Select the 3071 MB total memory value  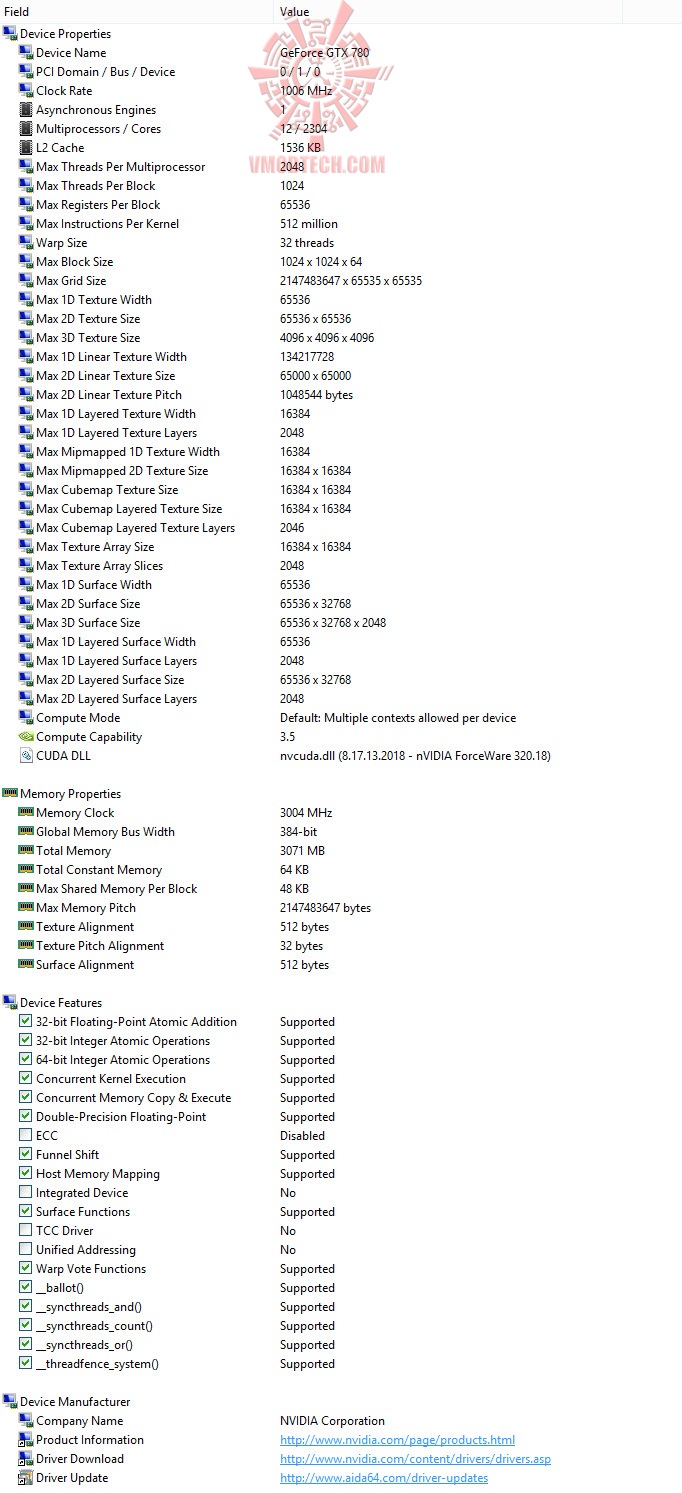(x=302, y=851)
